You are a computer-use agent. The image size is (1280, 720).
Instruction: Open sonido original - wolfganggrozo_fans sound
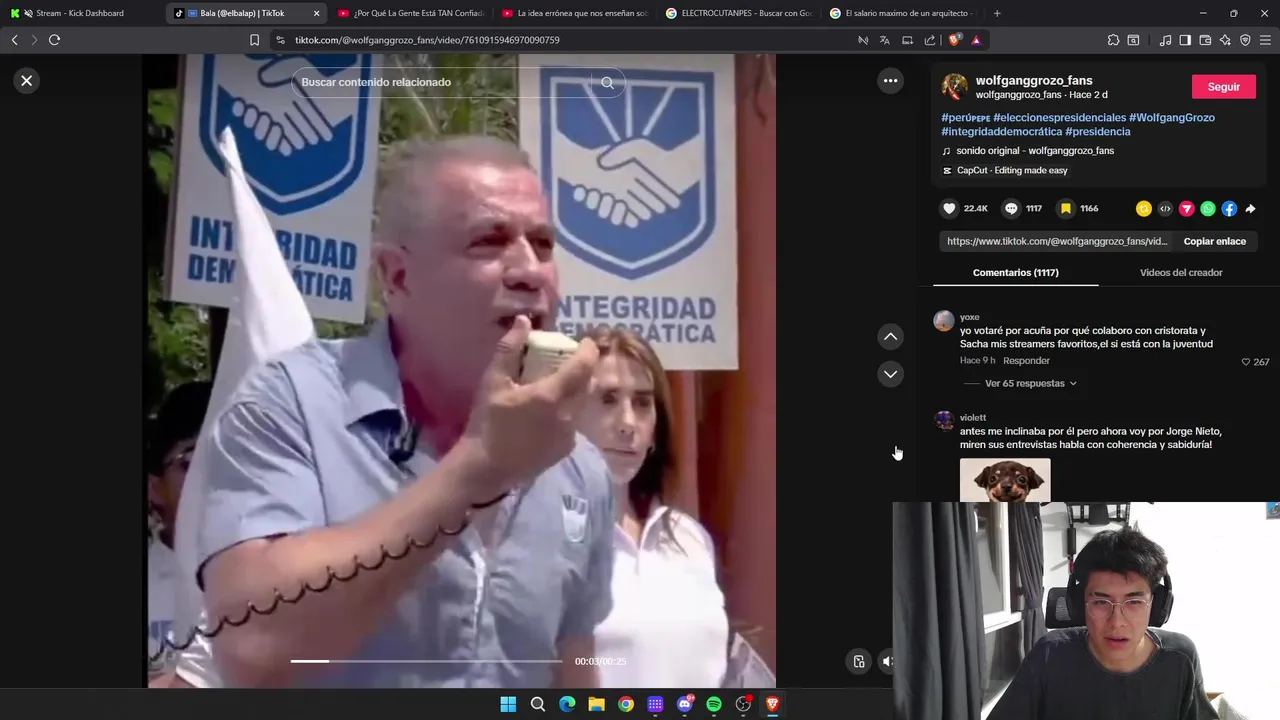(x=1035, y=151)
